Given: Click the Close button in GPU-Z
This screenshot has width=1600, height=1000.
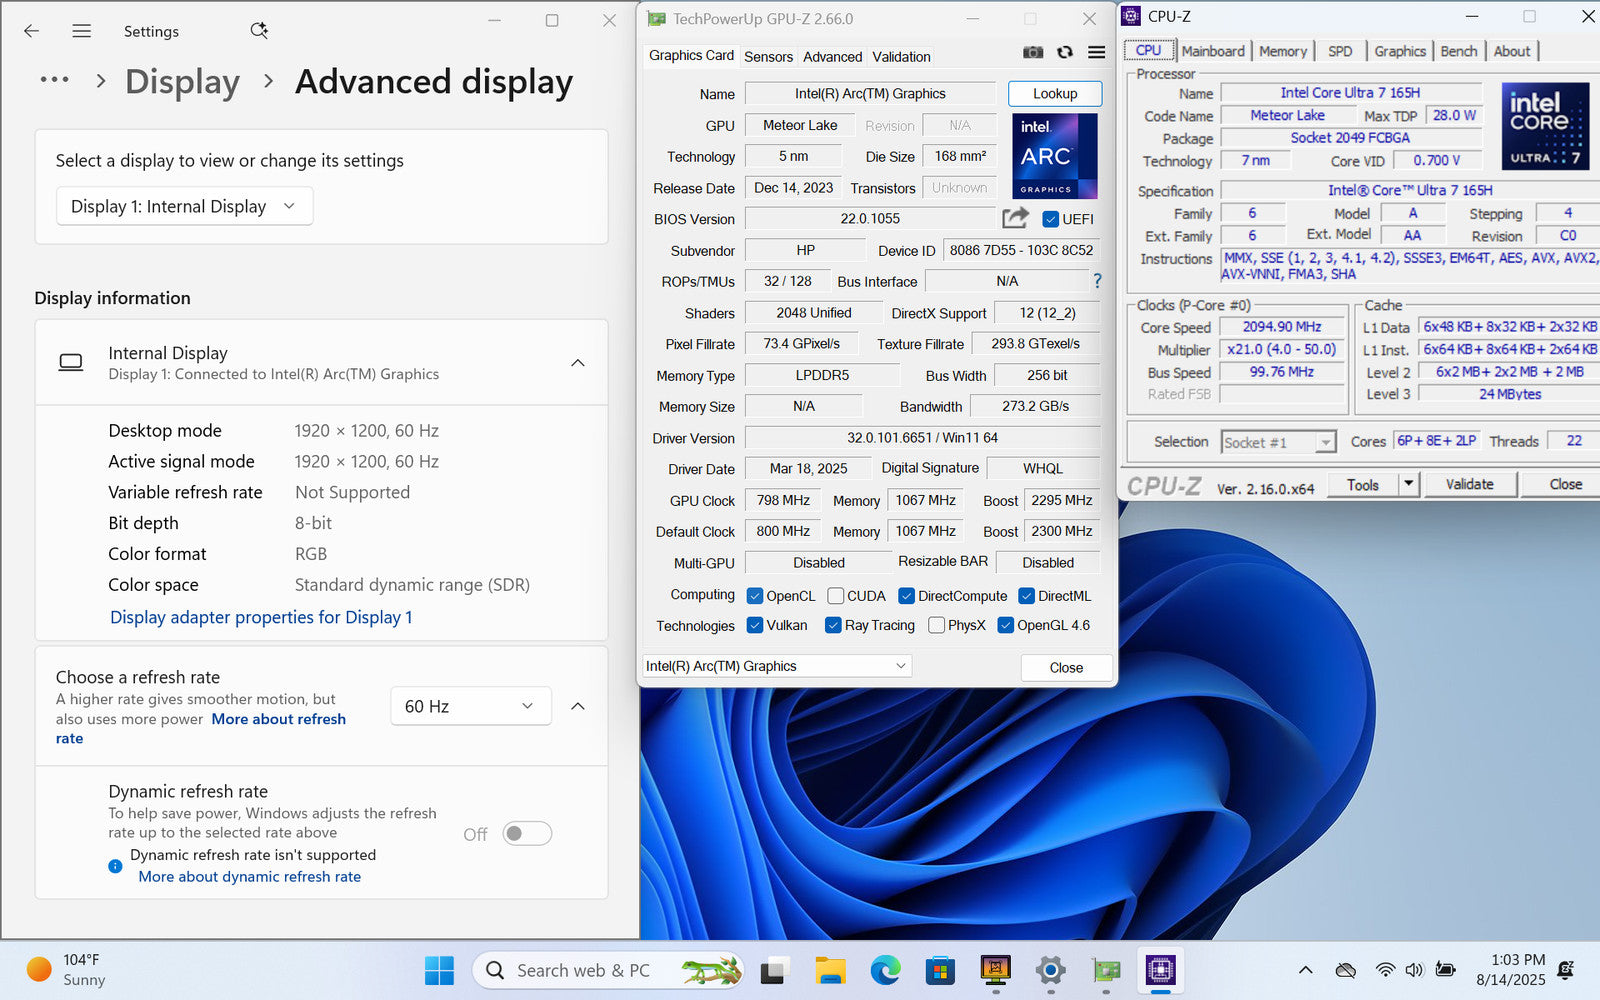Looking at the screenshot, I should (x=1066, y=667).
